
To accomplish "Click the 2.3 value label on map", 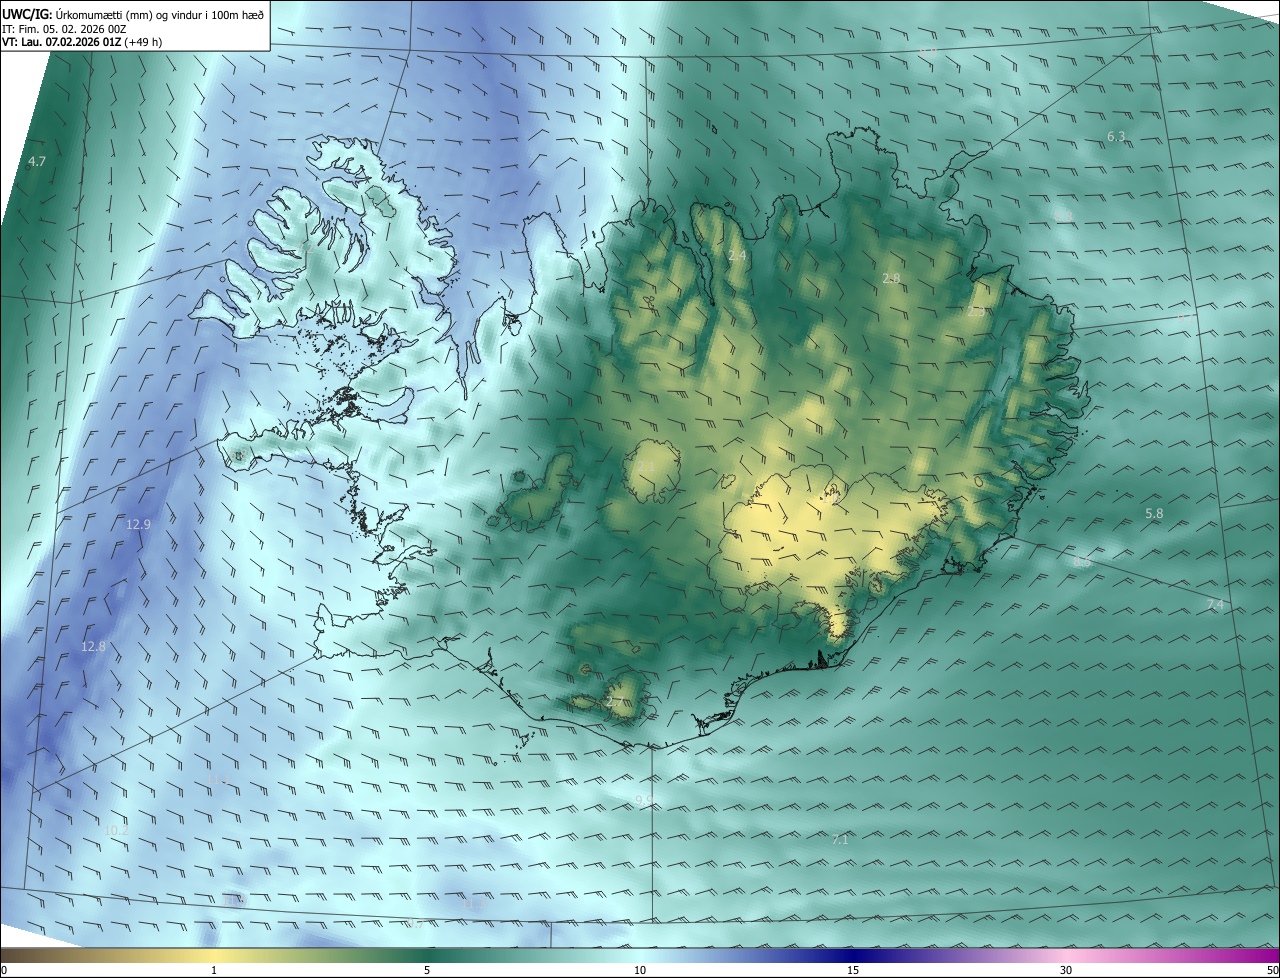I will pyautogui.click(x=976, y=311).
